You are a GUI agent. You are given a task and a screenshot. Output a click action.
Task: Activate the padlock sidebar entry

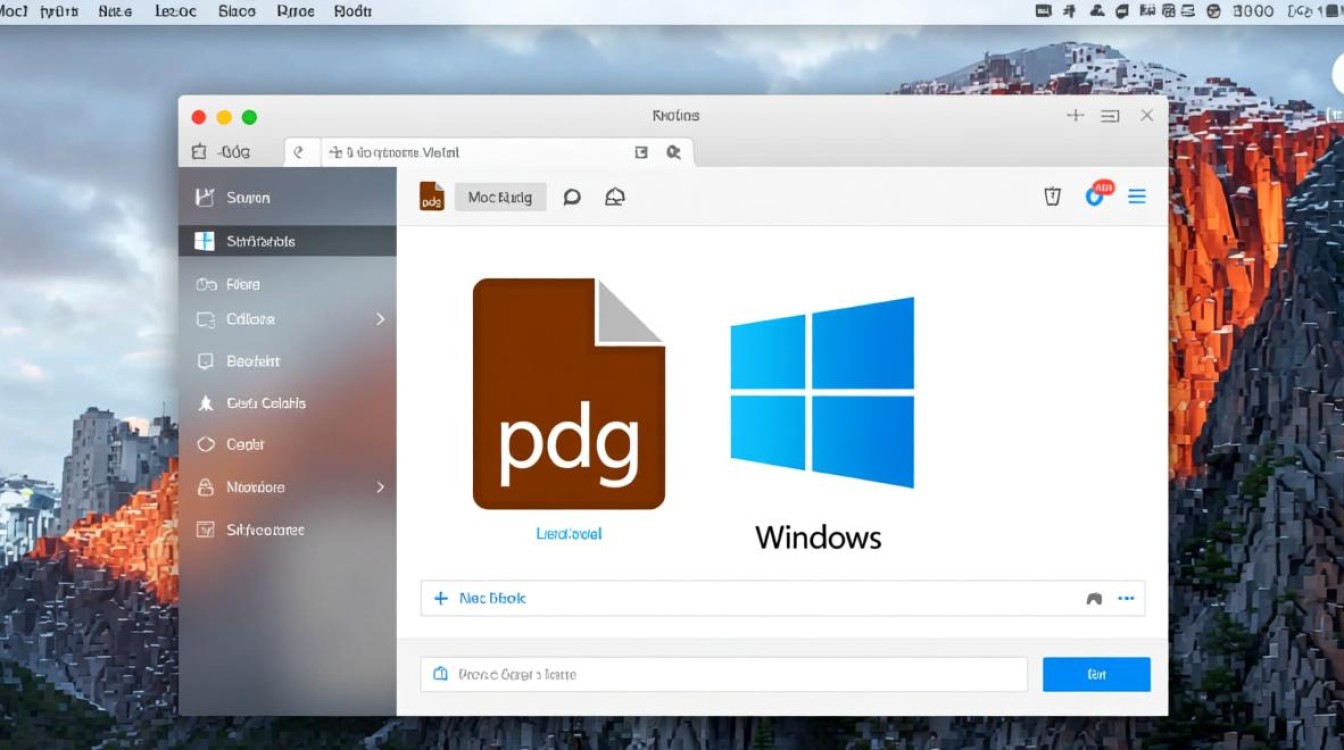(x=240, y=487)
